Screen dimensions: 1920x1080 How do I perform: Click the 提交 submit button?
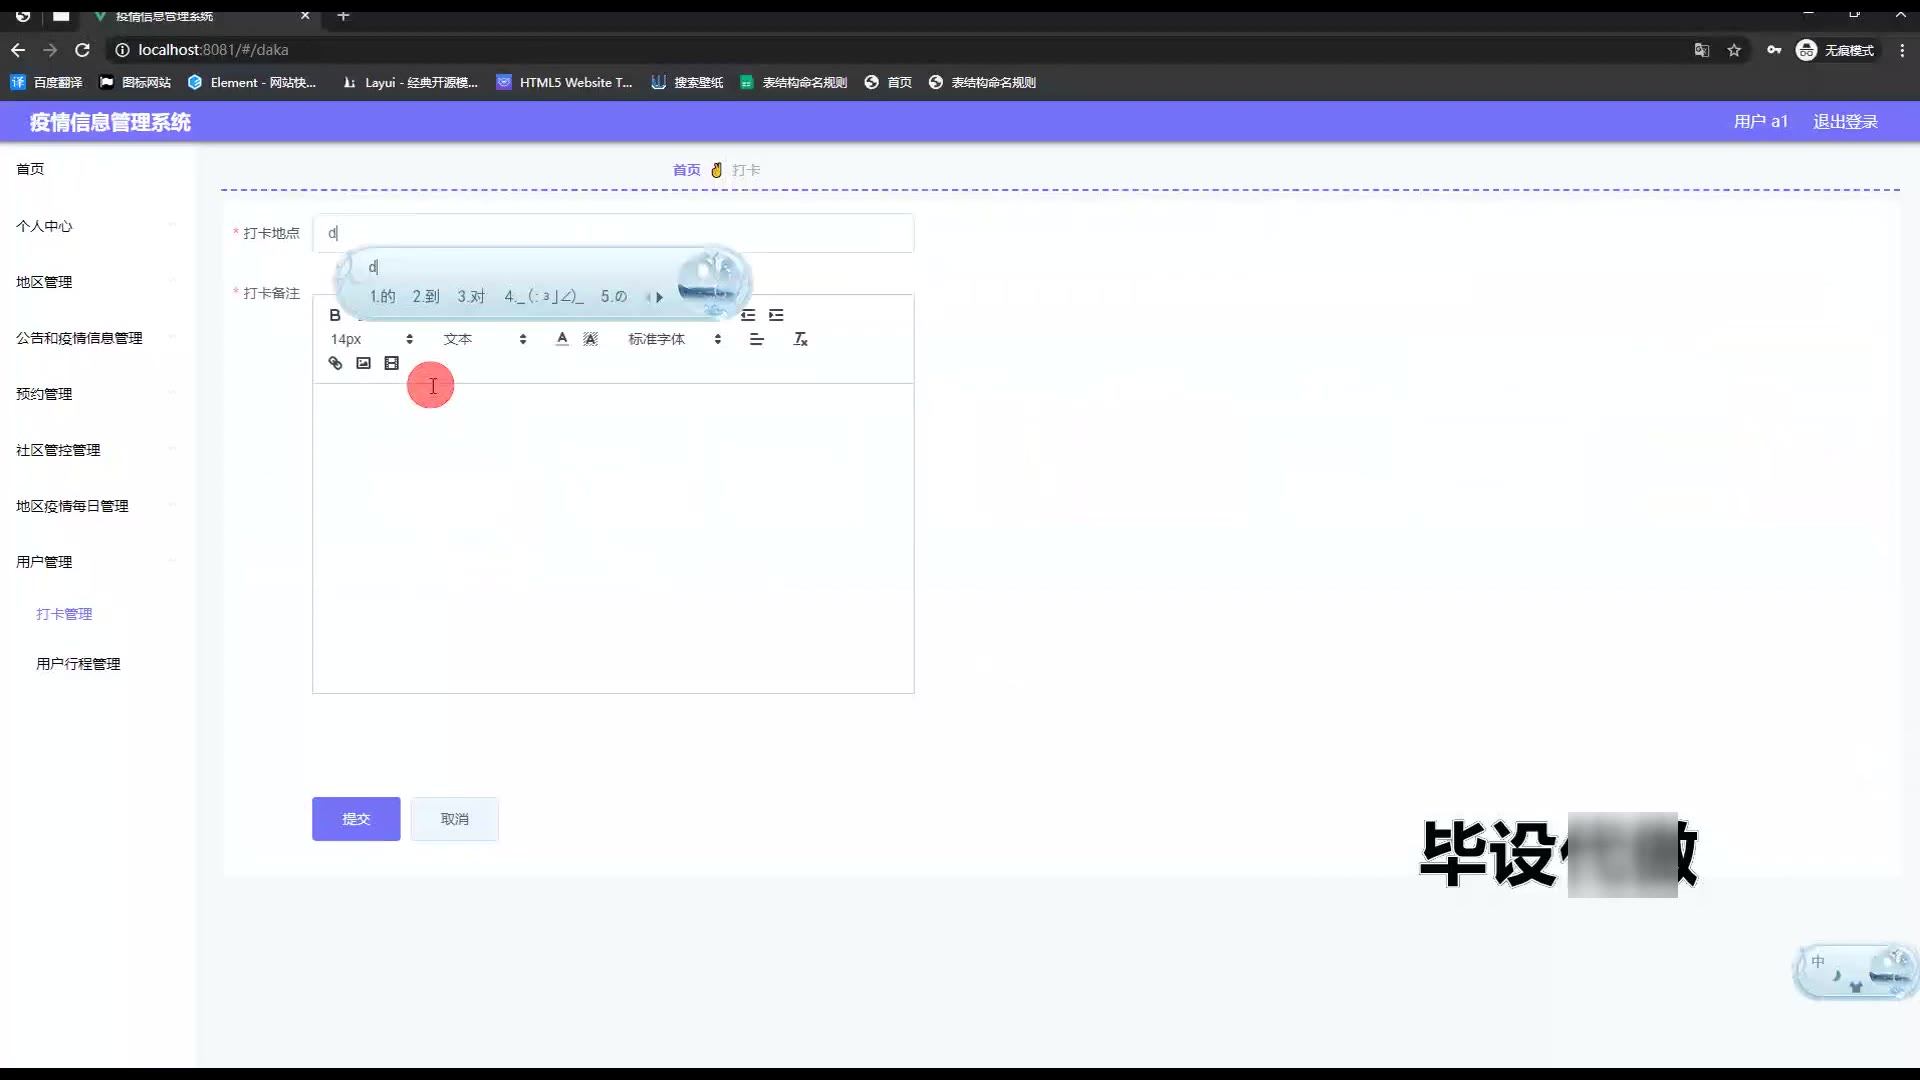tap(356, 819)
